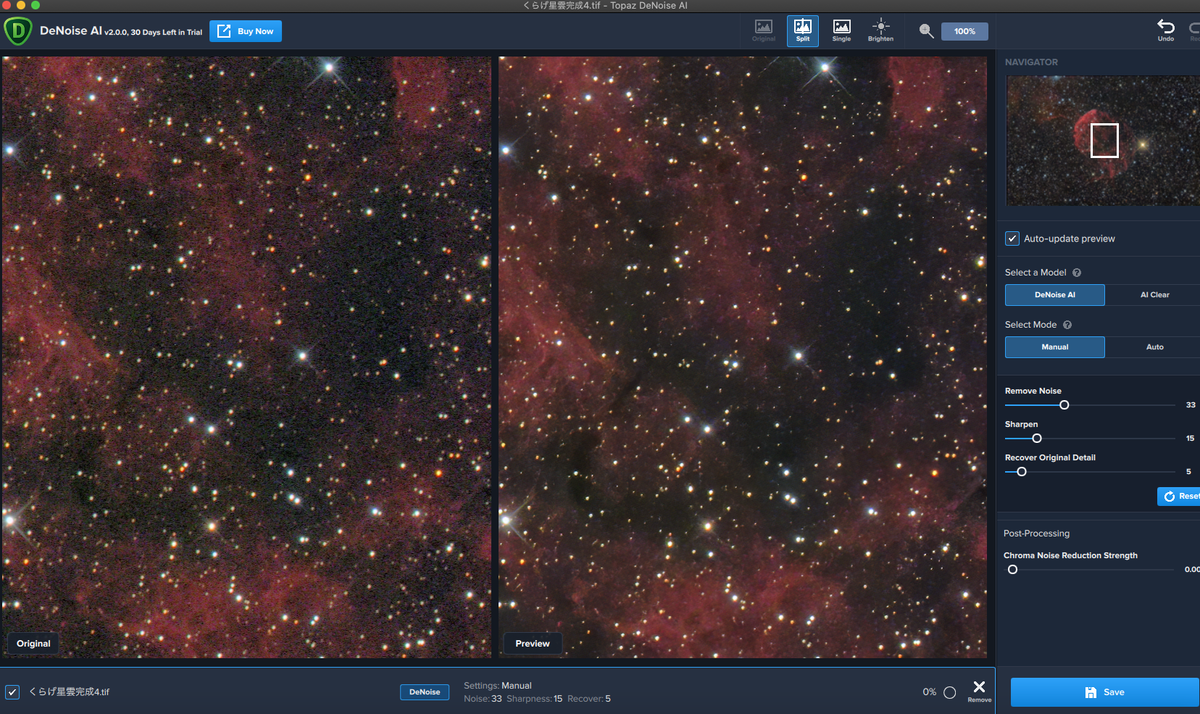The width and height of the screenshot is (1200, 714).
Task: Click the DeNoise badge in file row
Action: point(425,692)
